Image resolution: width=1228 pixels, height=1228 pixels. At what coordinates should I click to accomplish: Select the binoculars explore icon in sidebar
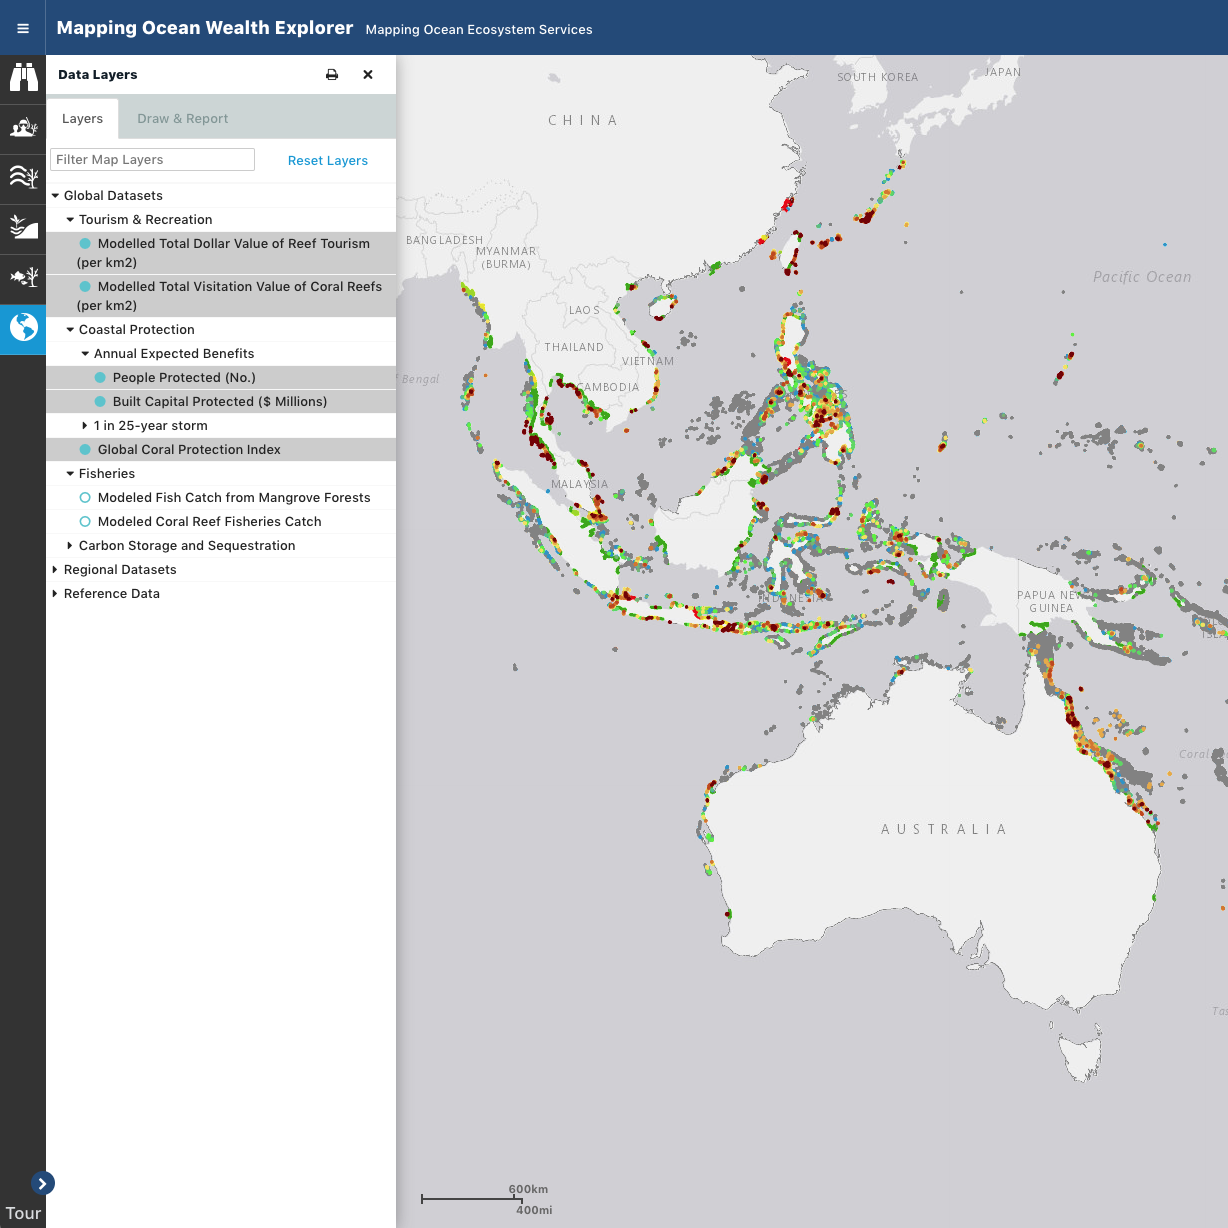[23, 77]
